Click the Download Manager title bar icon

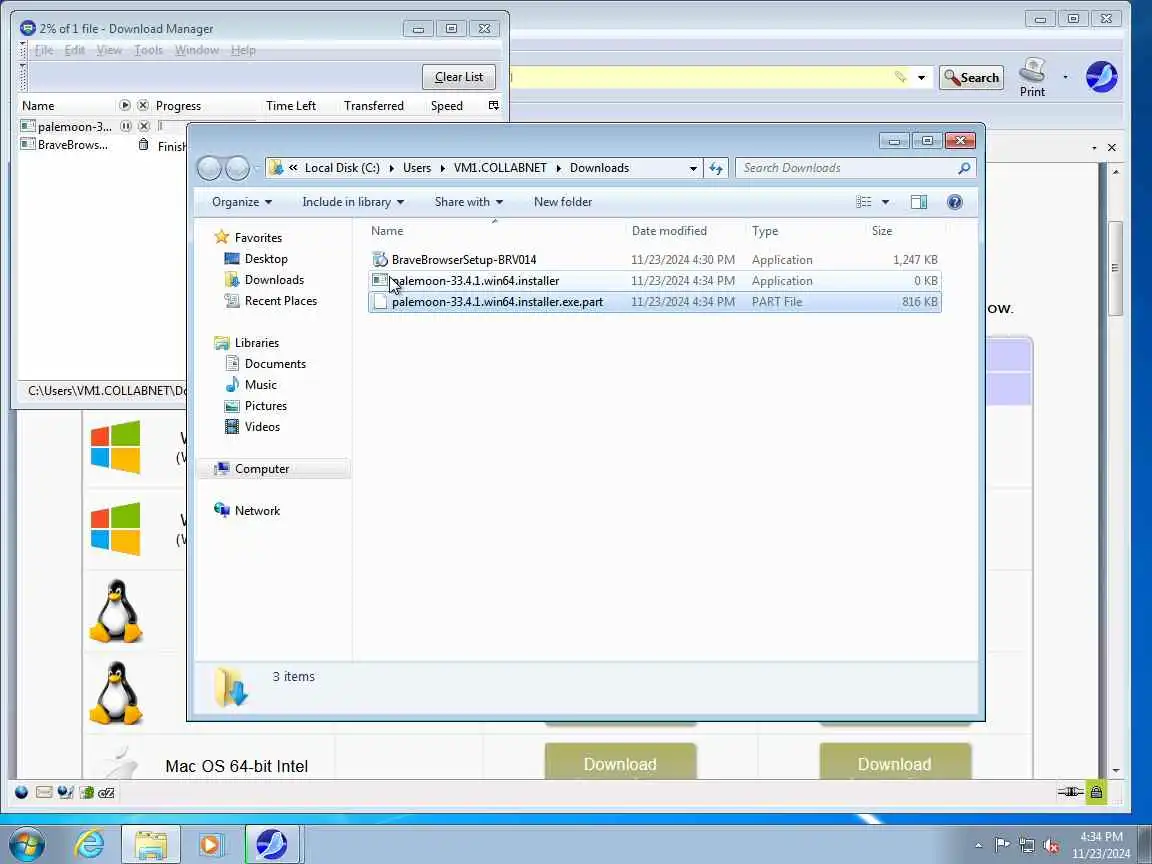[28, 29]
